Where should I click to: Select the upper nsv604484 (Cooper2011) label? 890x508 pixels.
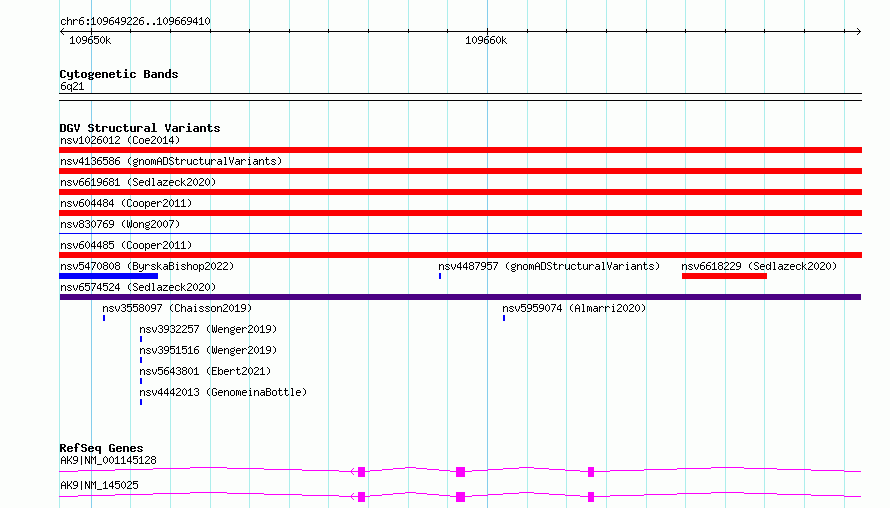pos(126,203)
